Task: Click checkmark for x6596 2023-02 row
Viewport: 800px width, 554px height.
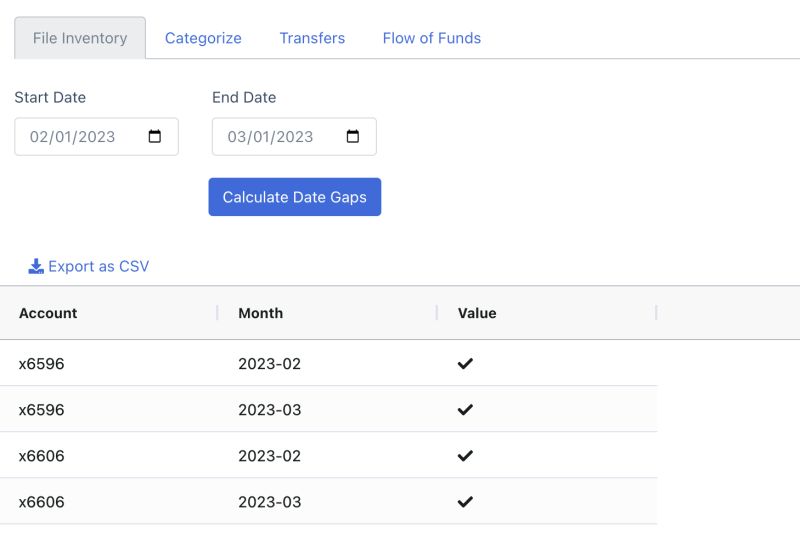Action: pos(465,364)
